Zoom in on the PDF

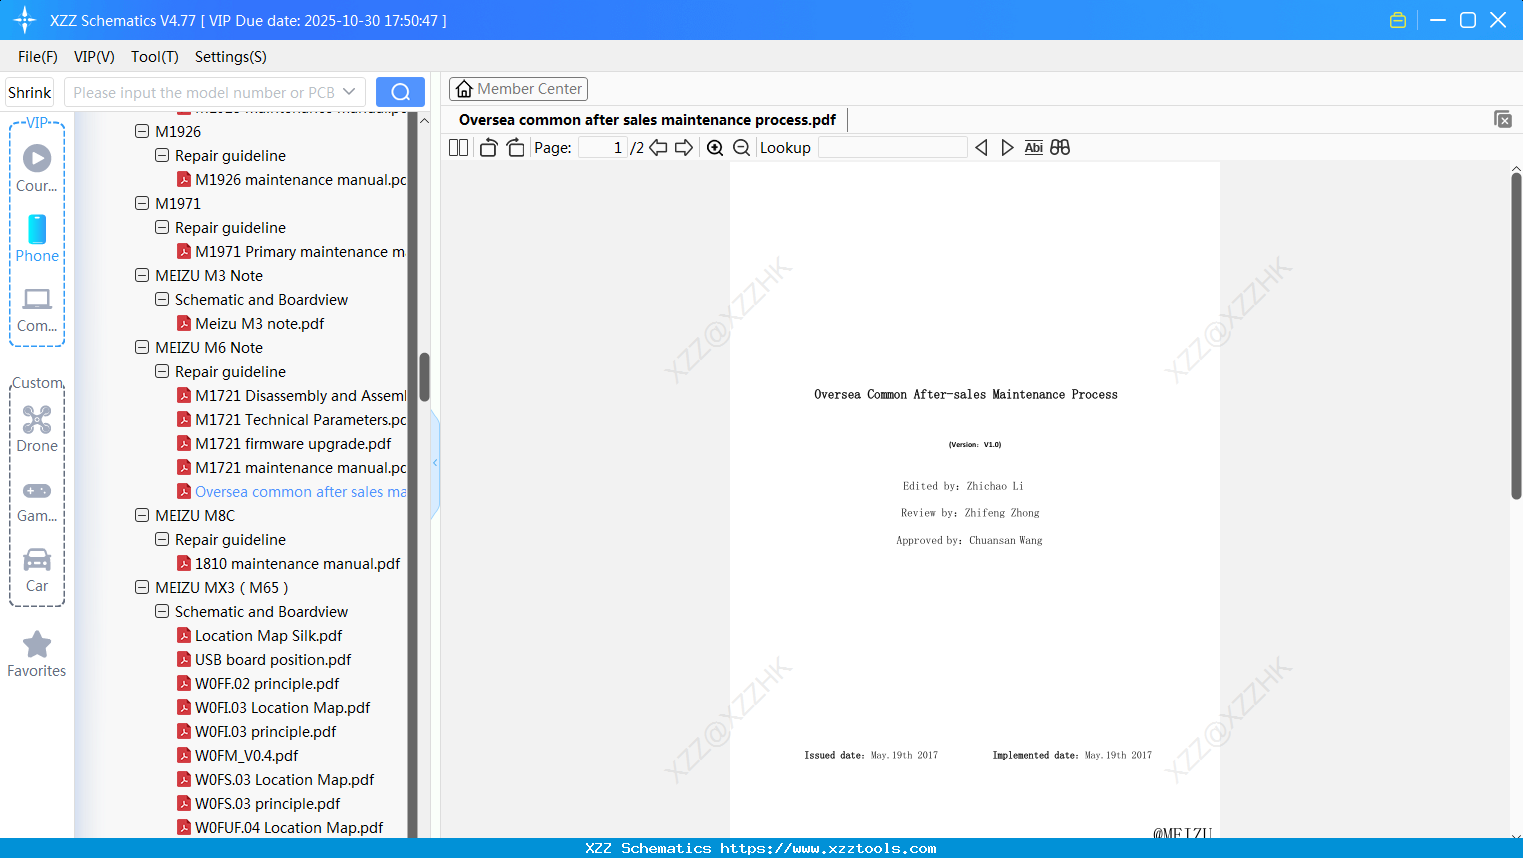[x=715, y=148]
